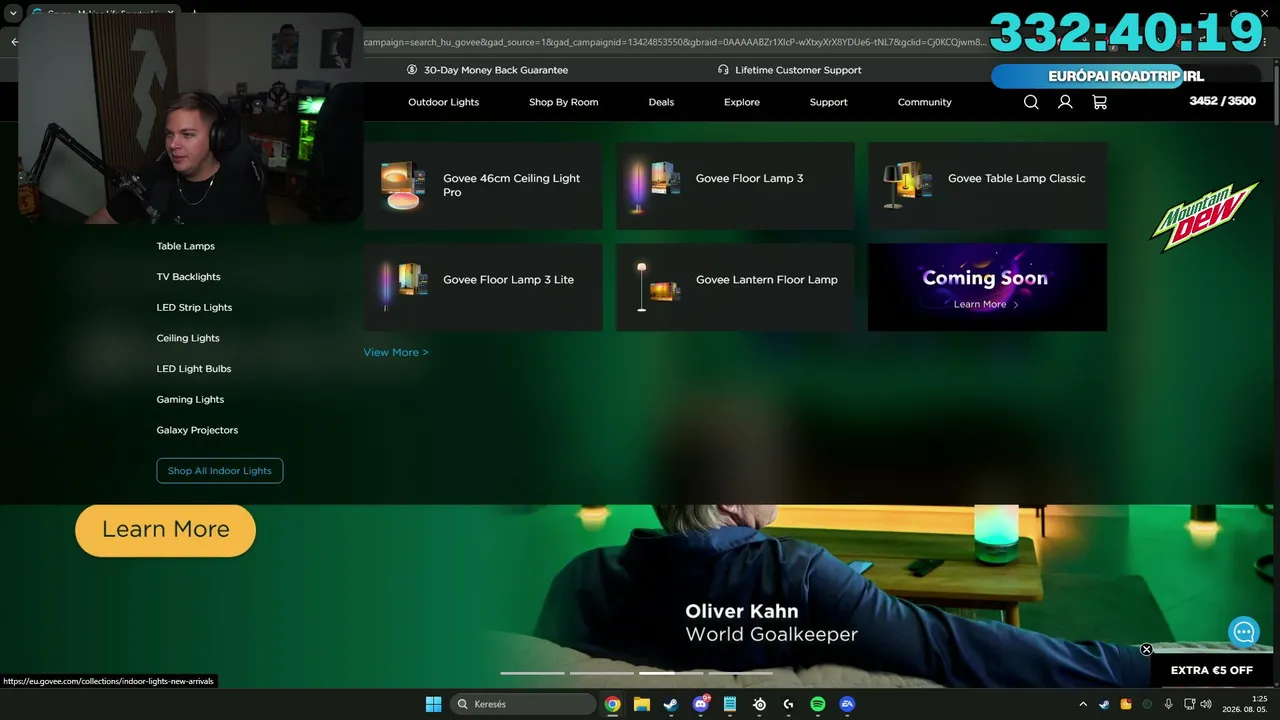
Task: Open the Notepad taskbar icon
Action: (729, 704)
